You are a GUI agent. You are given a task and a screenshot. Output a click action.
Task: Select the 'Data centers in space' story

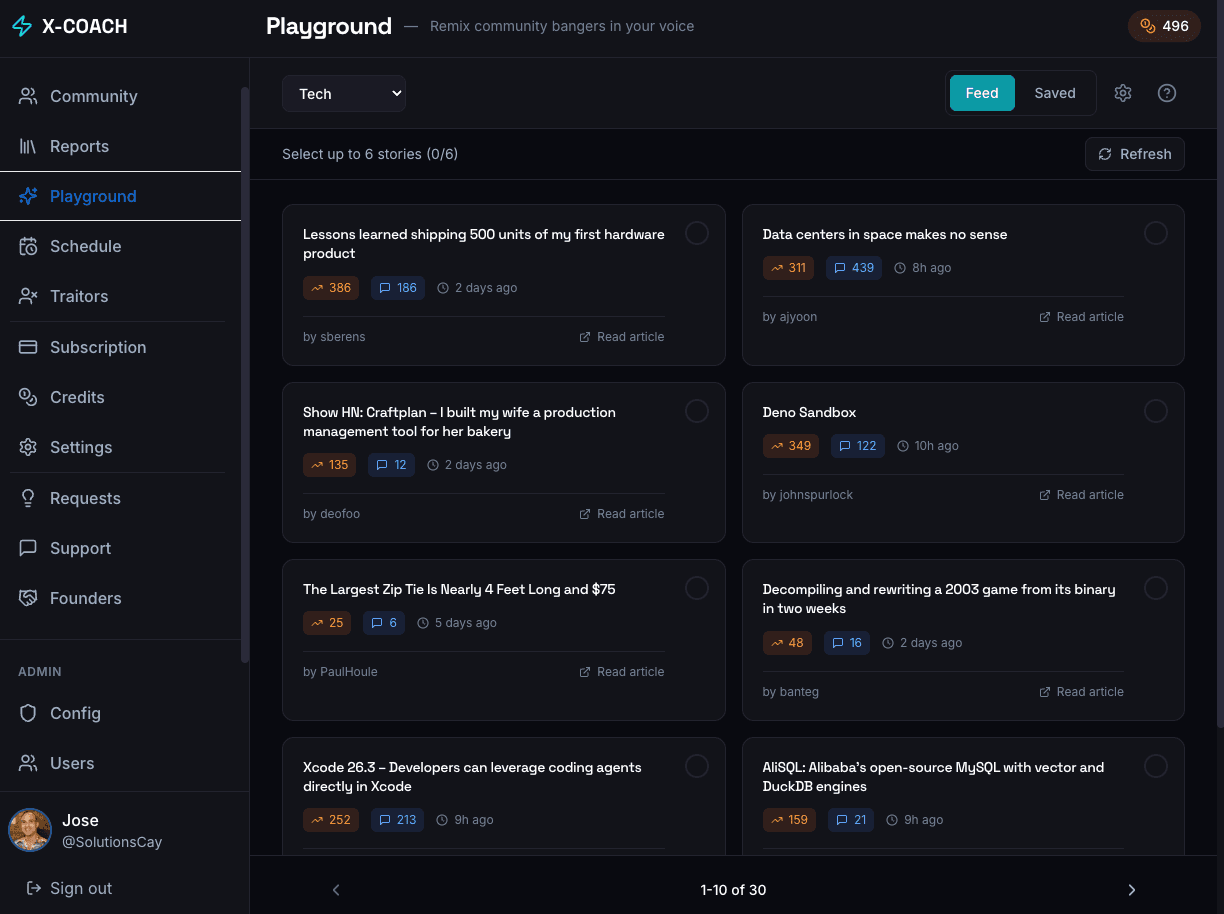point(1155,233)
